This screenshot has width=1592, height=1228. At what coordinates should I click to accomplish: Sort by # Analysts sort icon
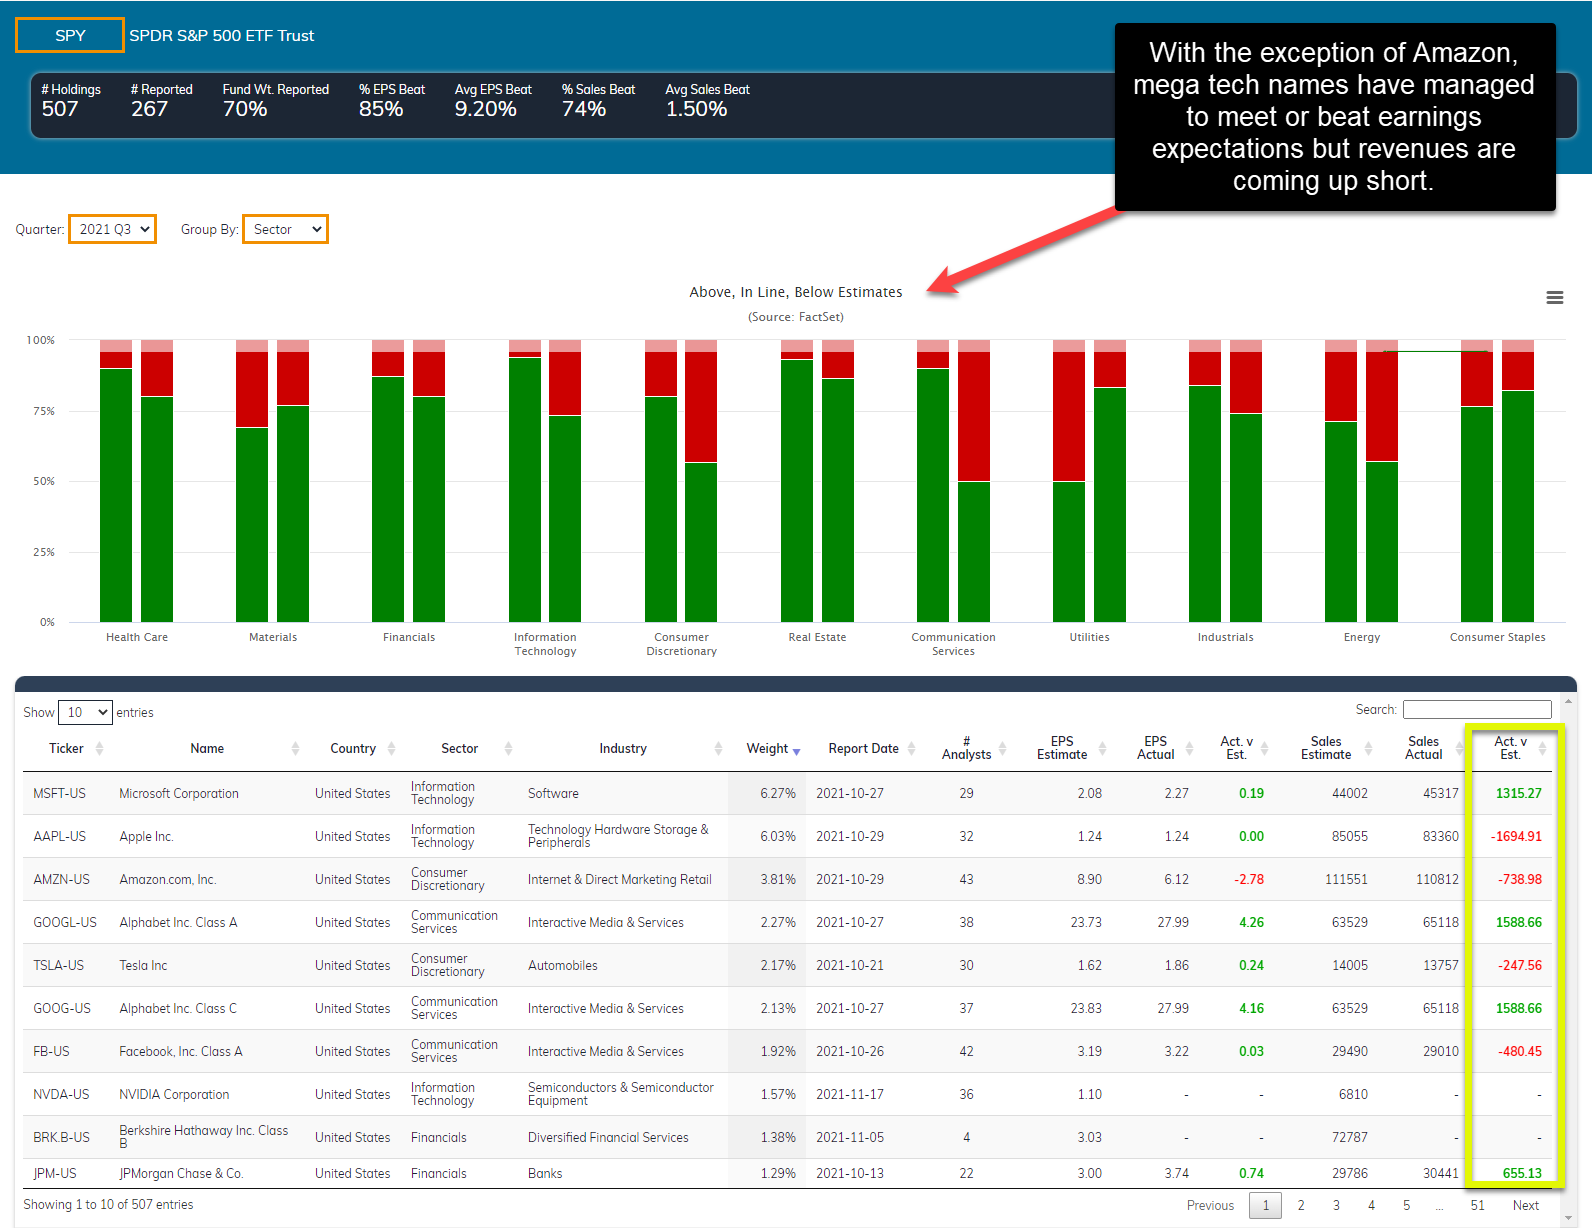pos(1002,749)
